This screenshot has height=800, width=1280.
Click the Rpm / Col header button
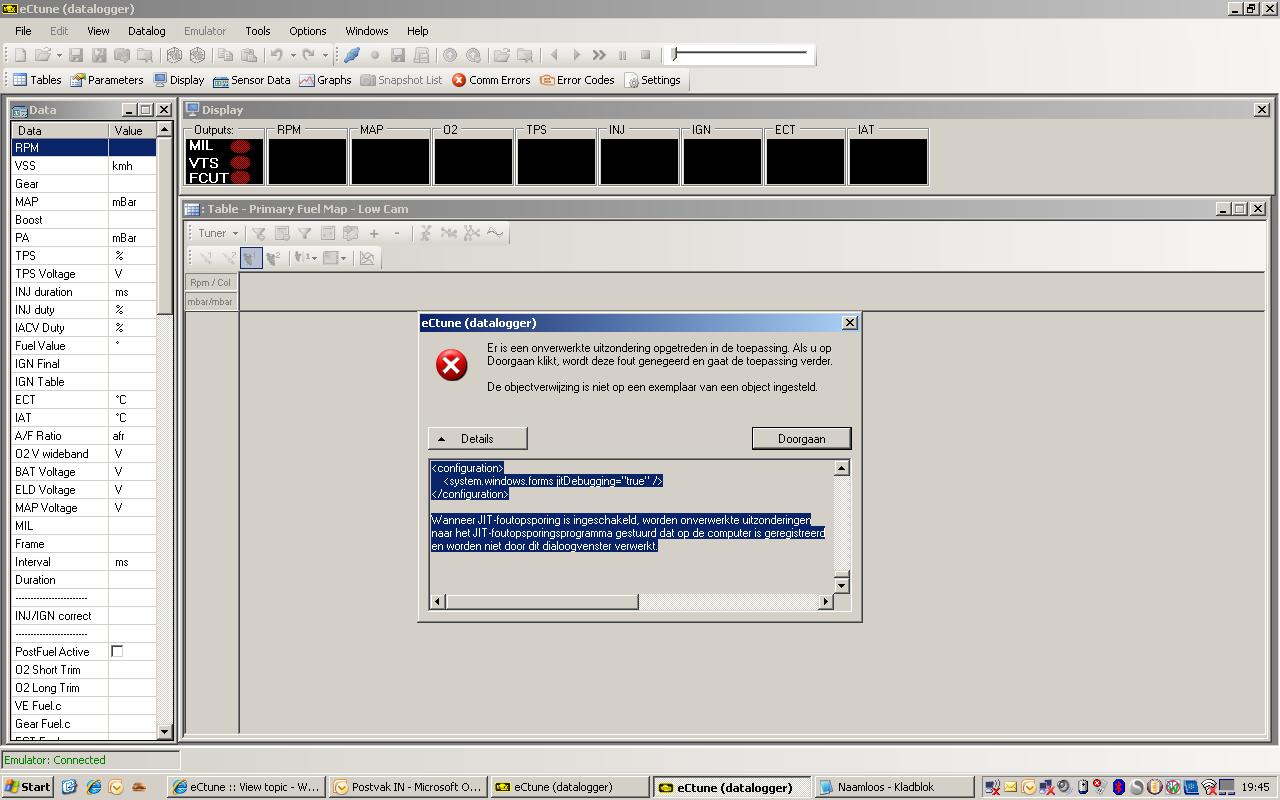[211, 282]
